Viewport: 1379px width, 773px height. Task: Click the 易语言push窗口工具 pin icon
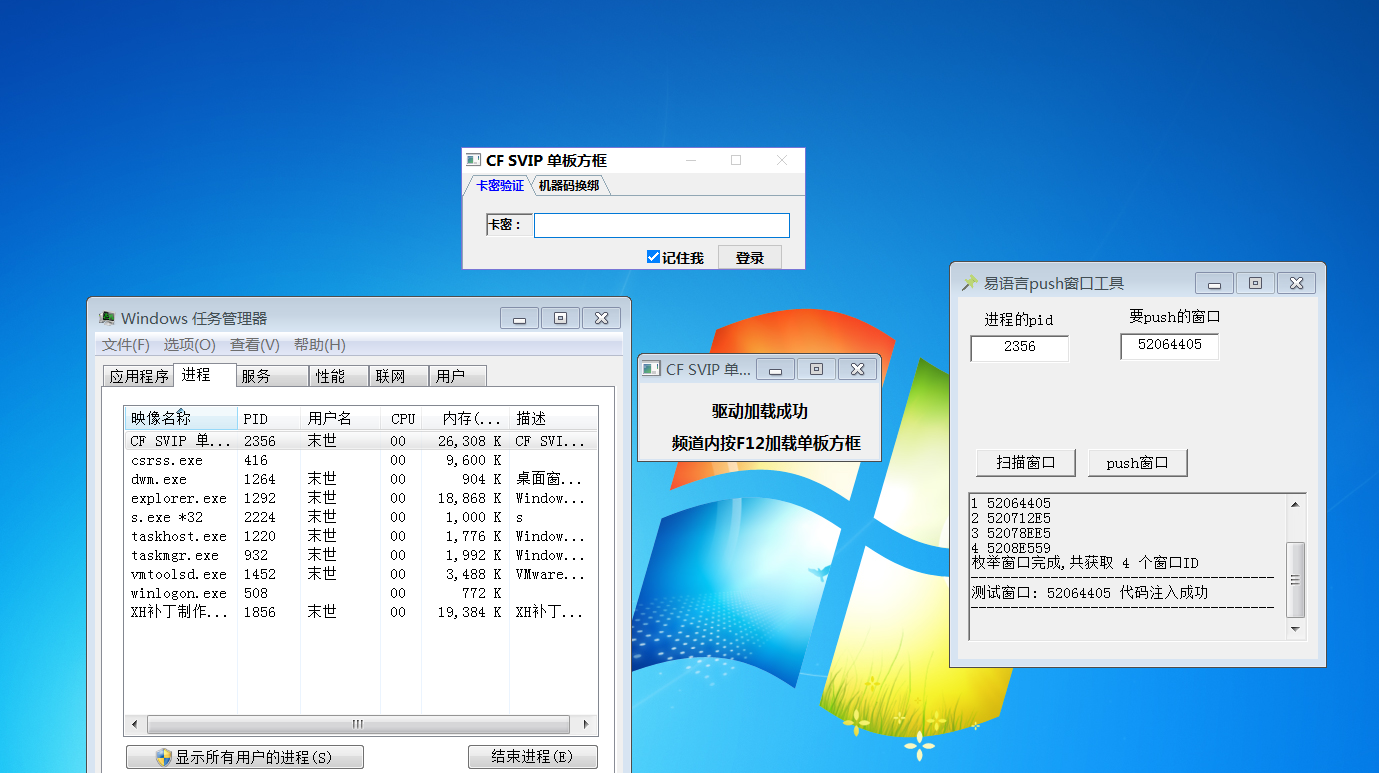click(969, 283)
